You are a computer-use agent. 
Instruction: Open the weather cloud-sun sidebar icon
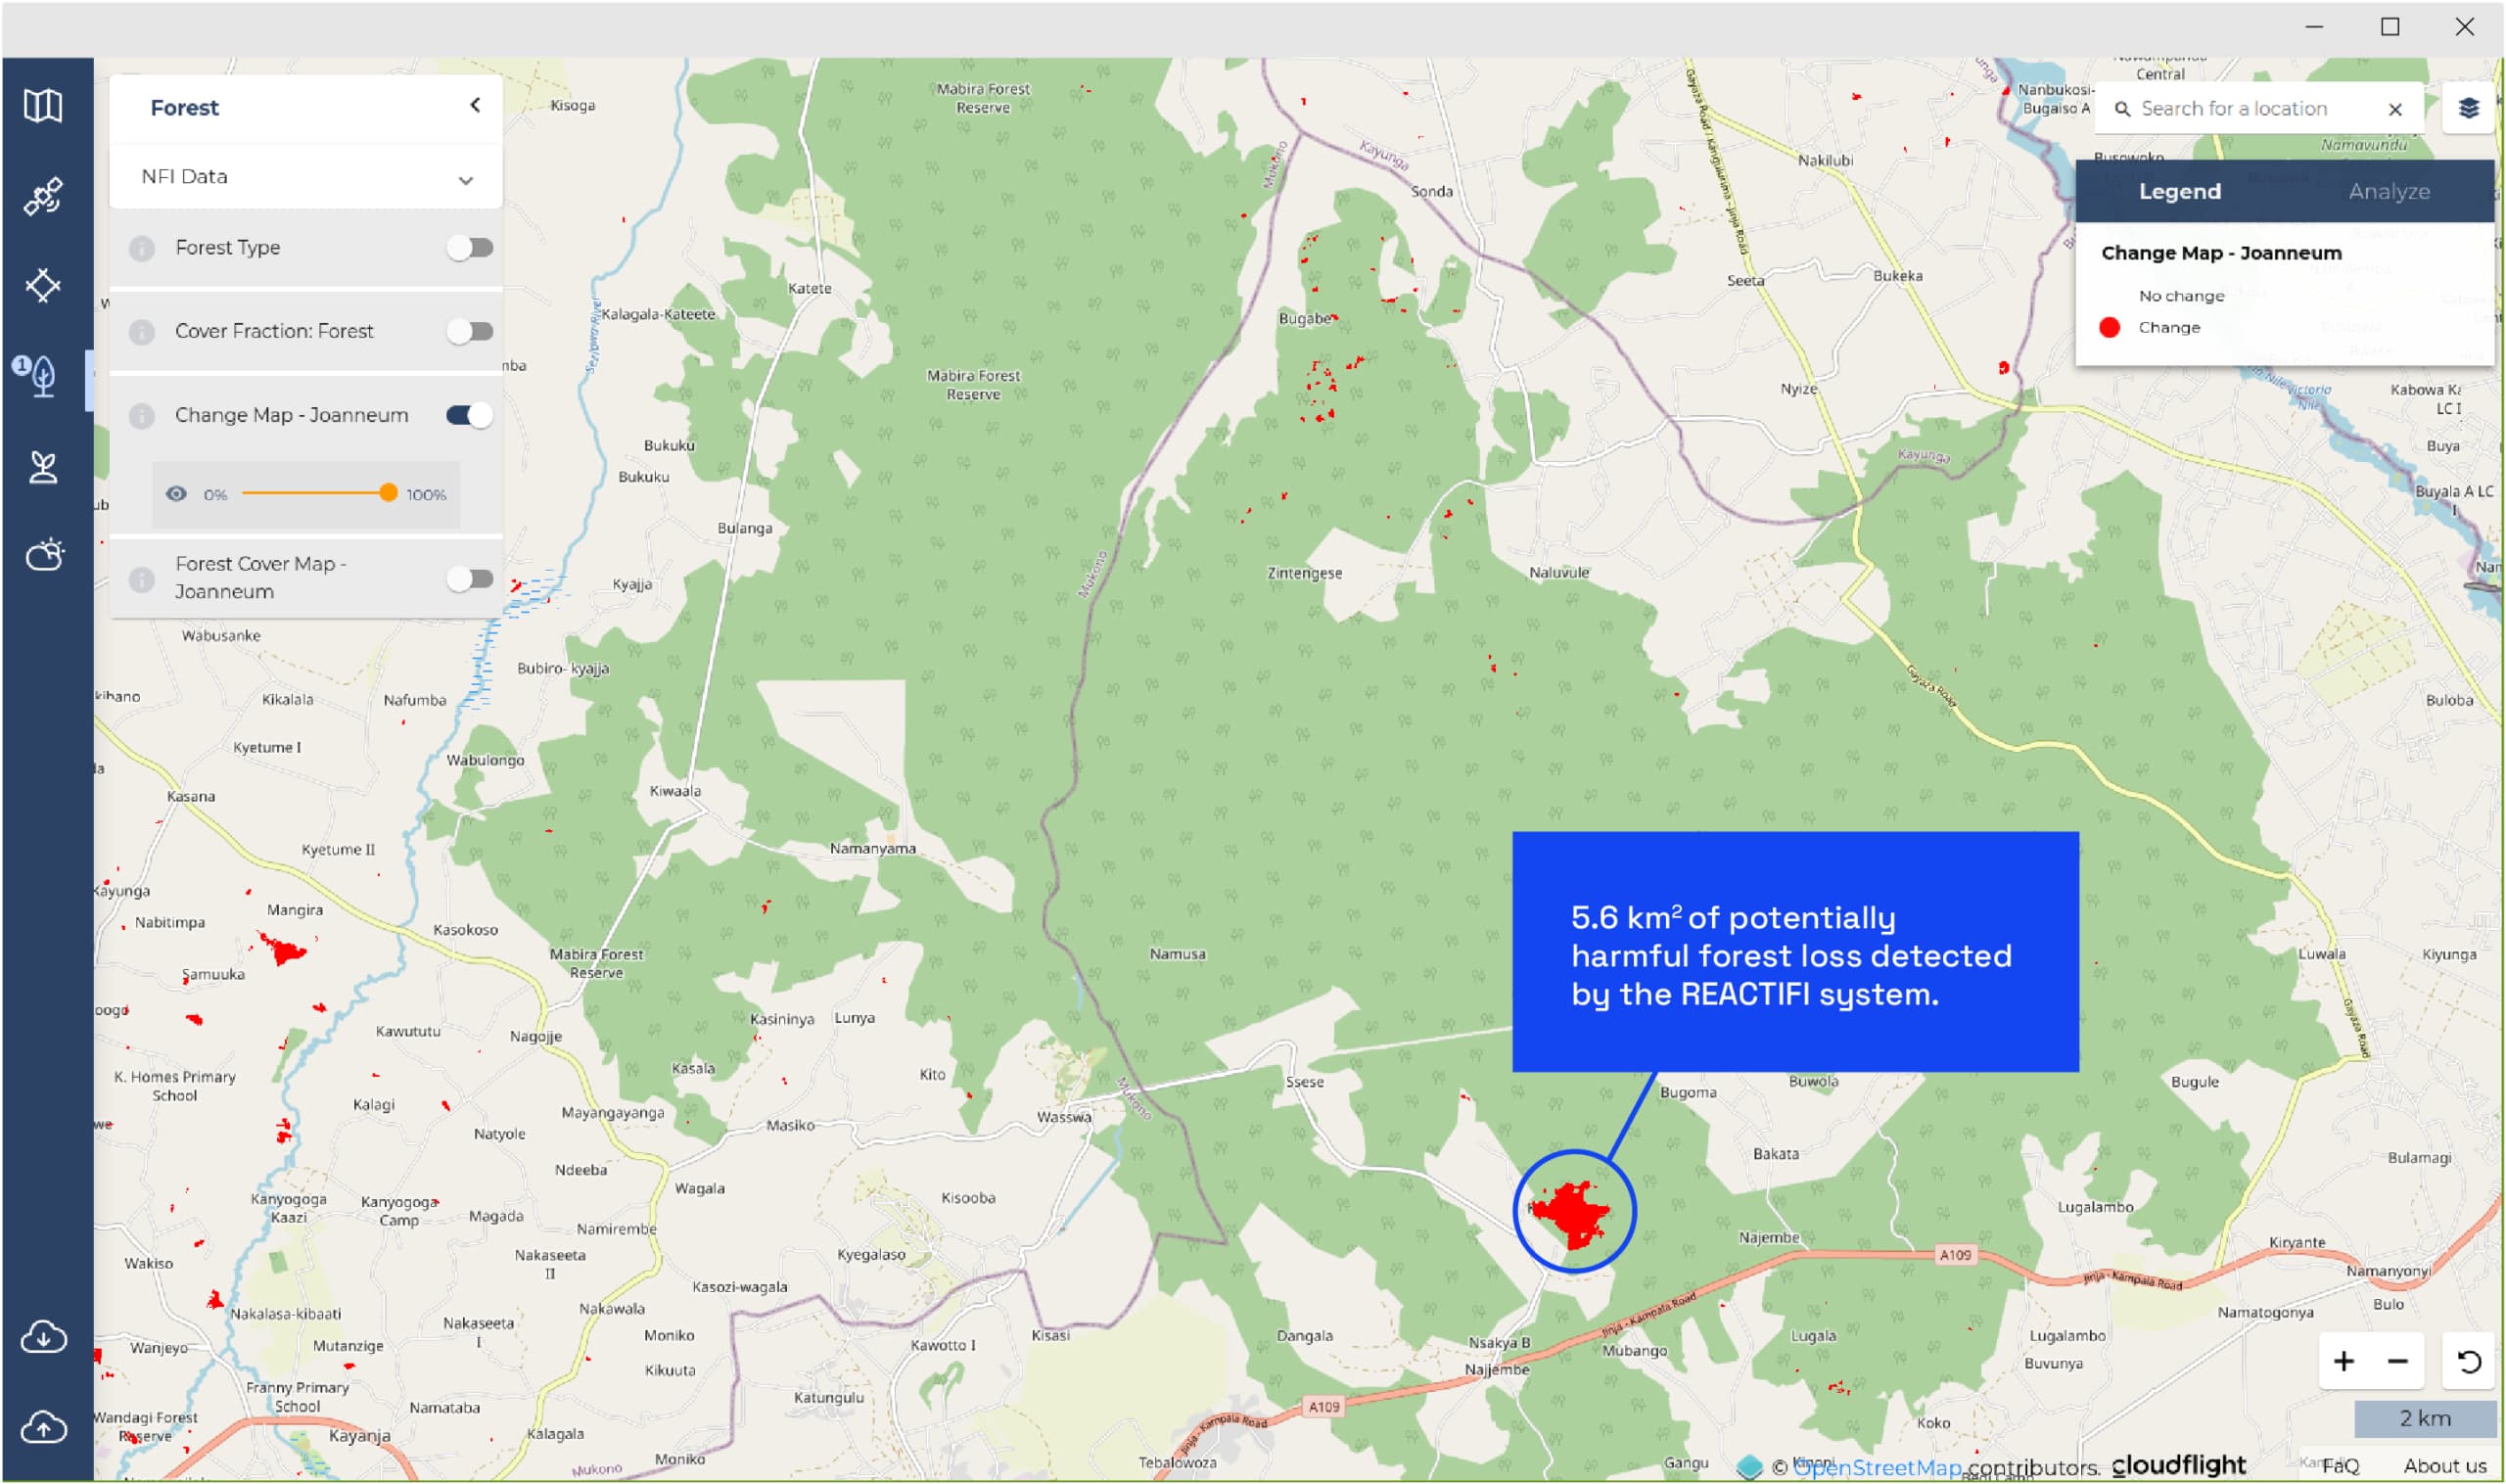click(x=45, y=554)
